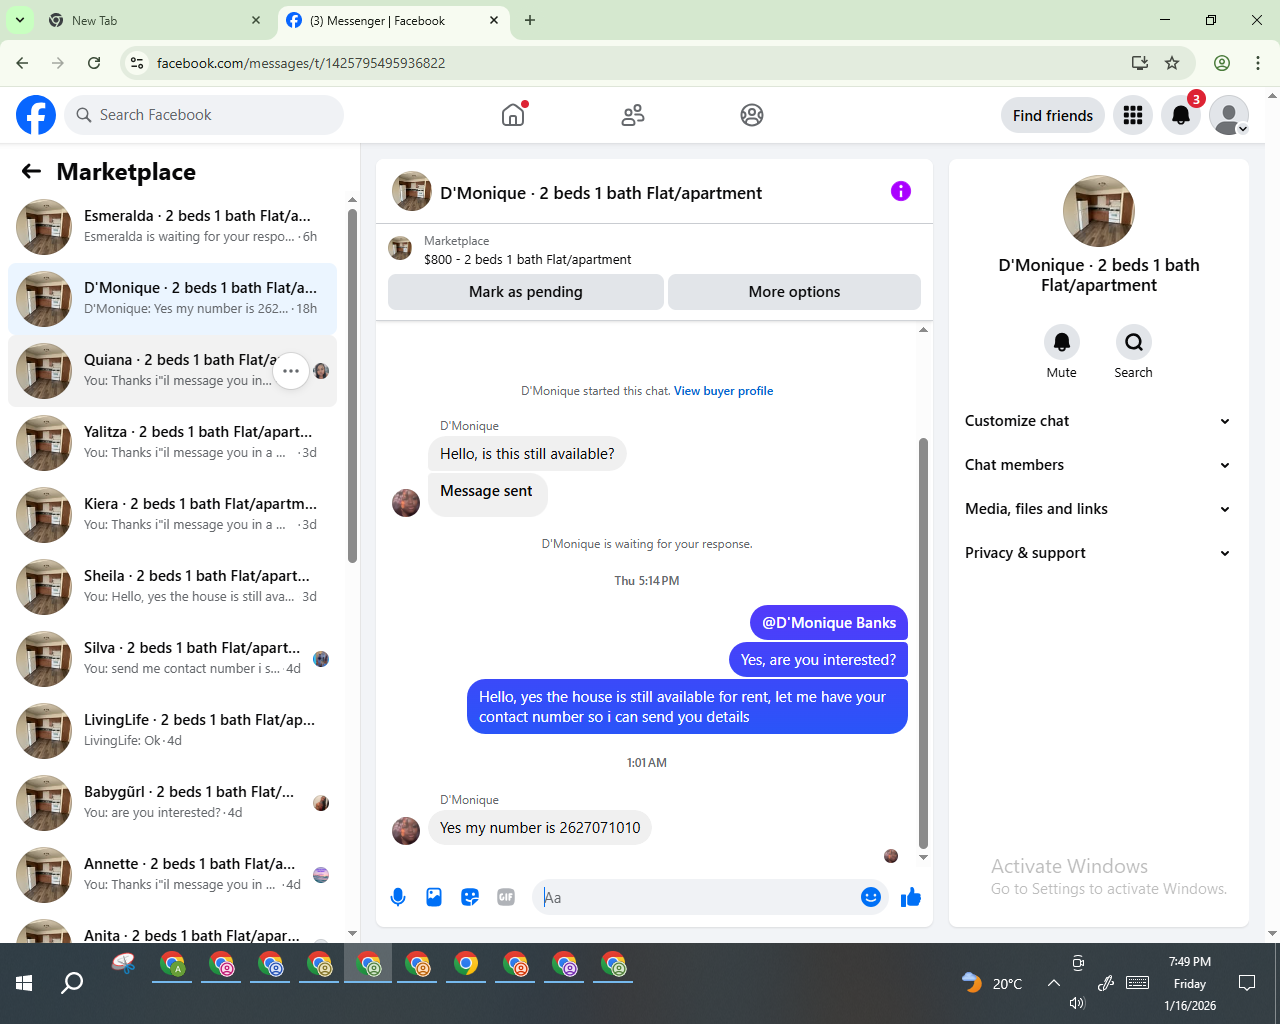The height and width of the screenshot is (1024, 1280).
Task: Open the Windows Start menu
Action: point(24,983)
